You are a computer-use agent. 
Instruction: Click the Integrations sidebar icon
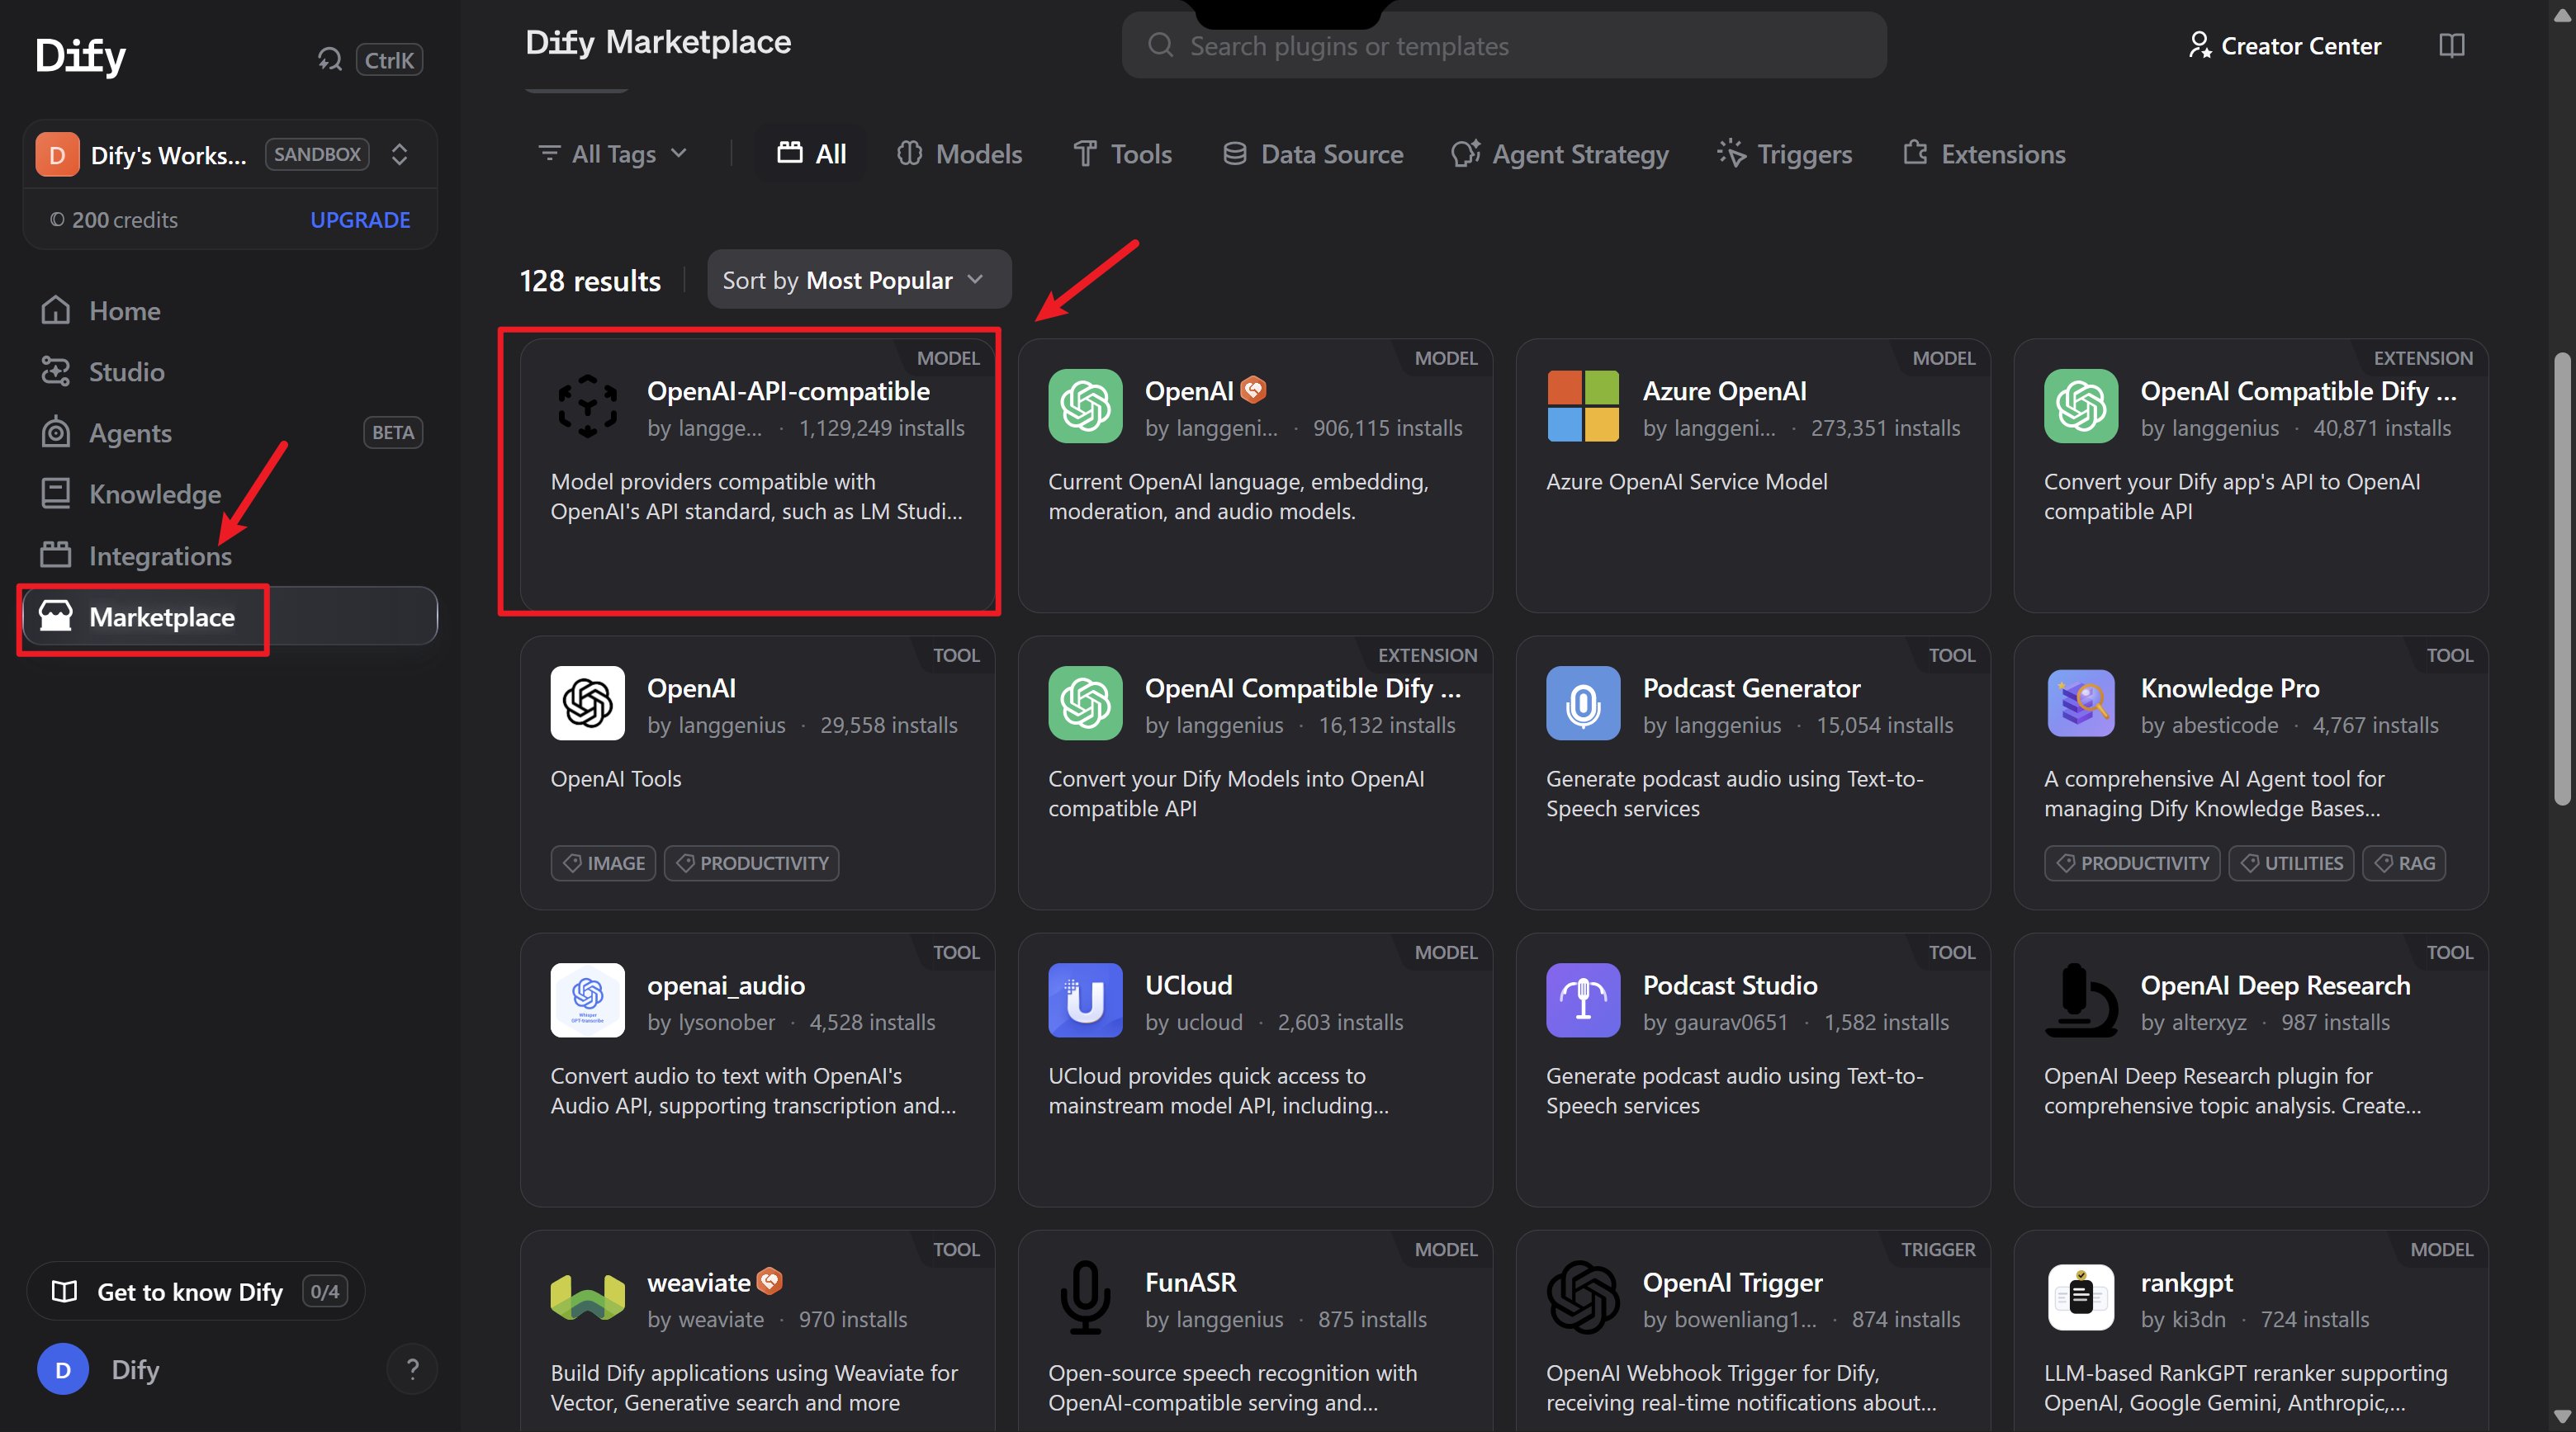coord(56,555)
